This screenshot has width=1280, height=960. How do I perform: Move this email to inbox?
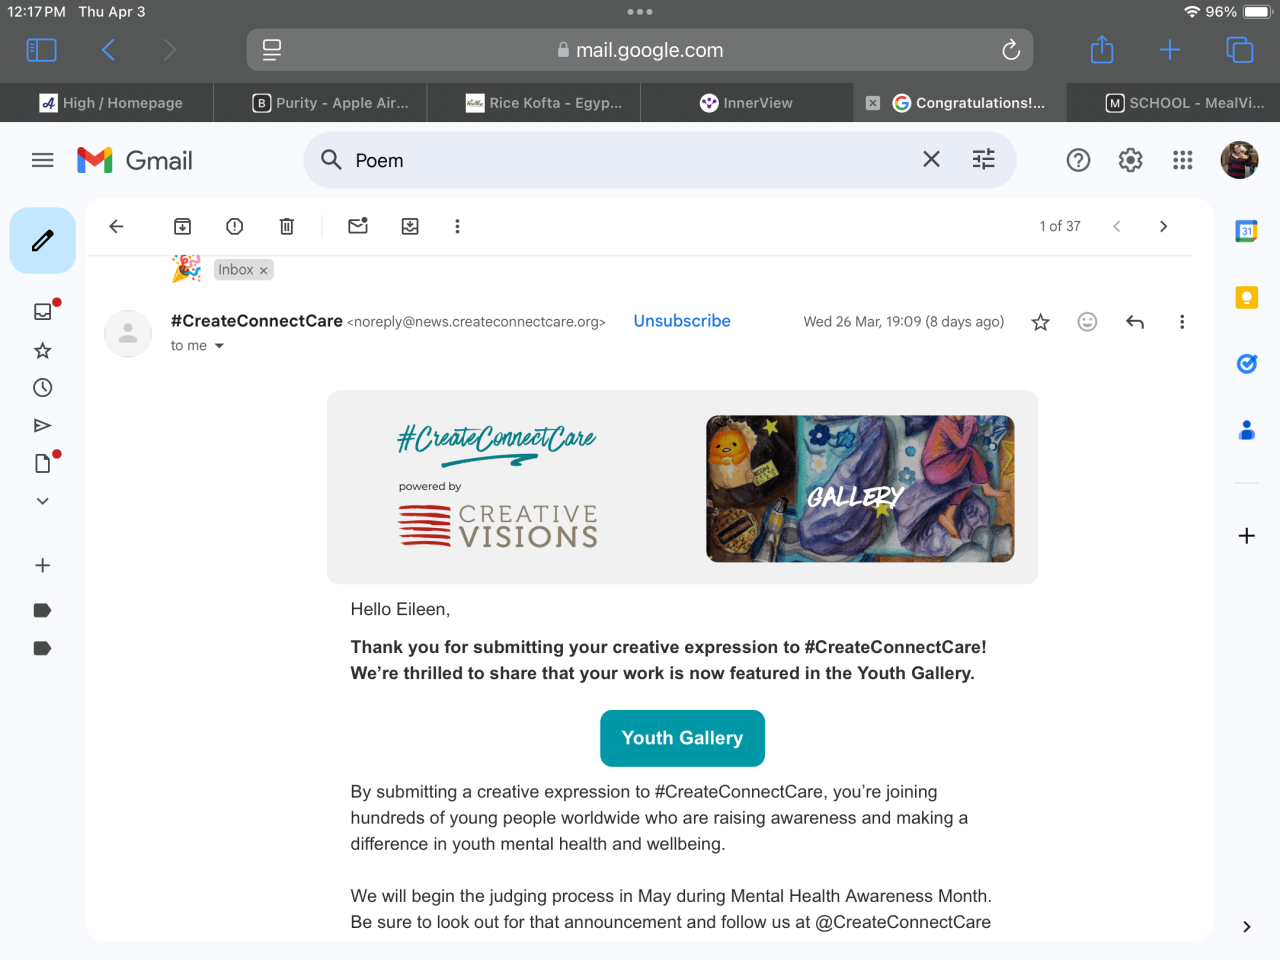click(410, 226)
